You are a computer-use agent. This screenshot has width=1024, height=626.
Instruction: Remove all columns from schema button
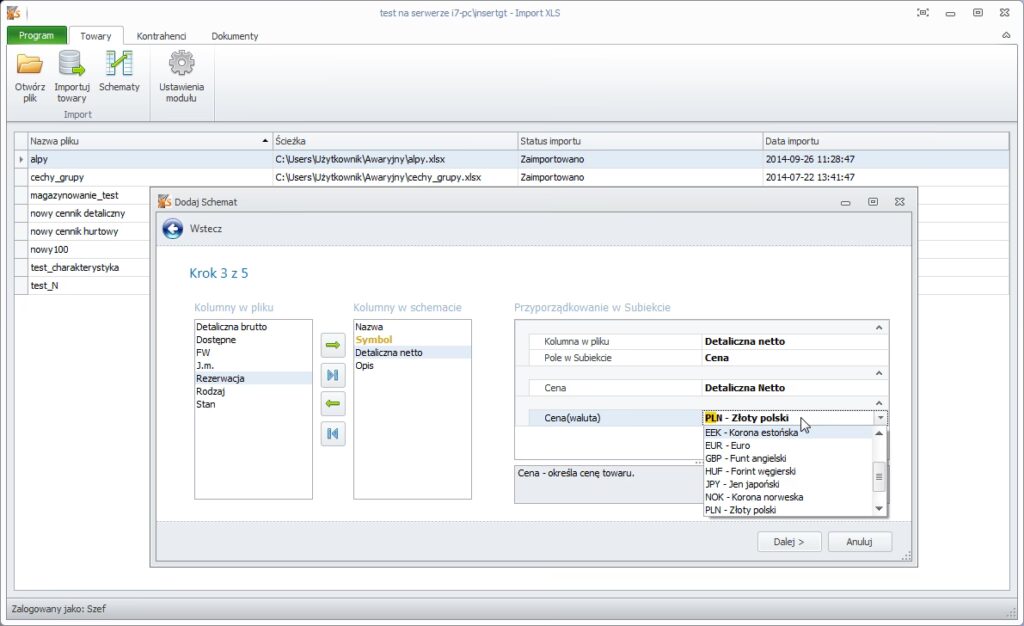pyautogui.click(x=333, y=434)
